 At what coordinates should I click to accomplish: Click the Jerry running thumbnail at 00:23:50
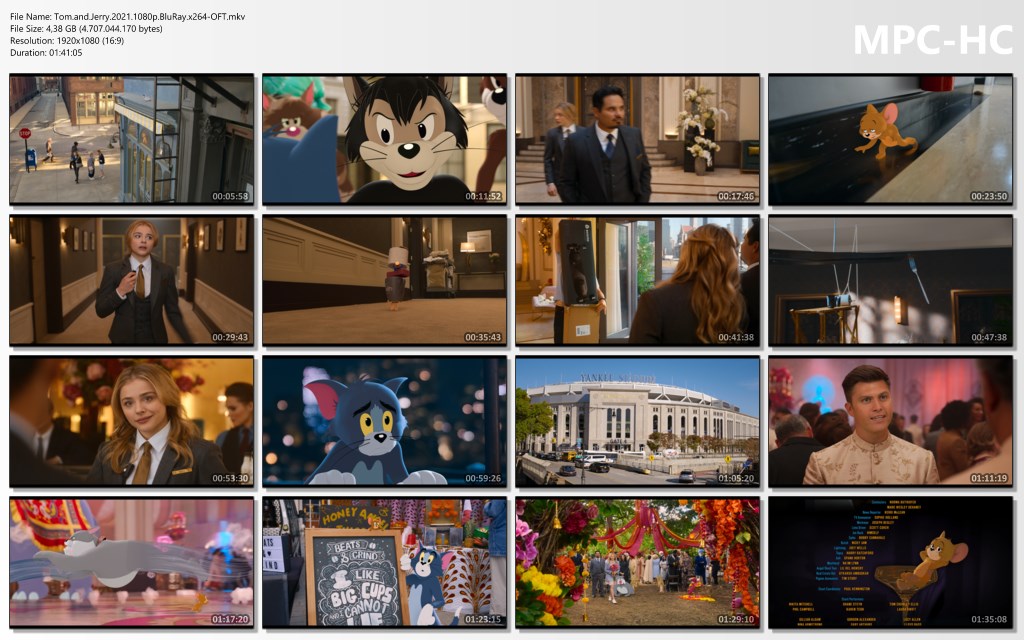point(890,140)
